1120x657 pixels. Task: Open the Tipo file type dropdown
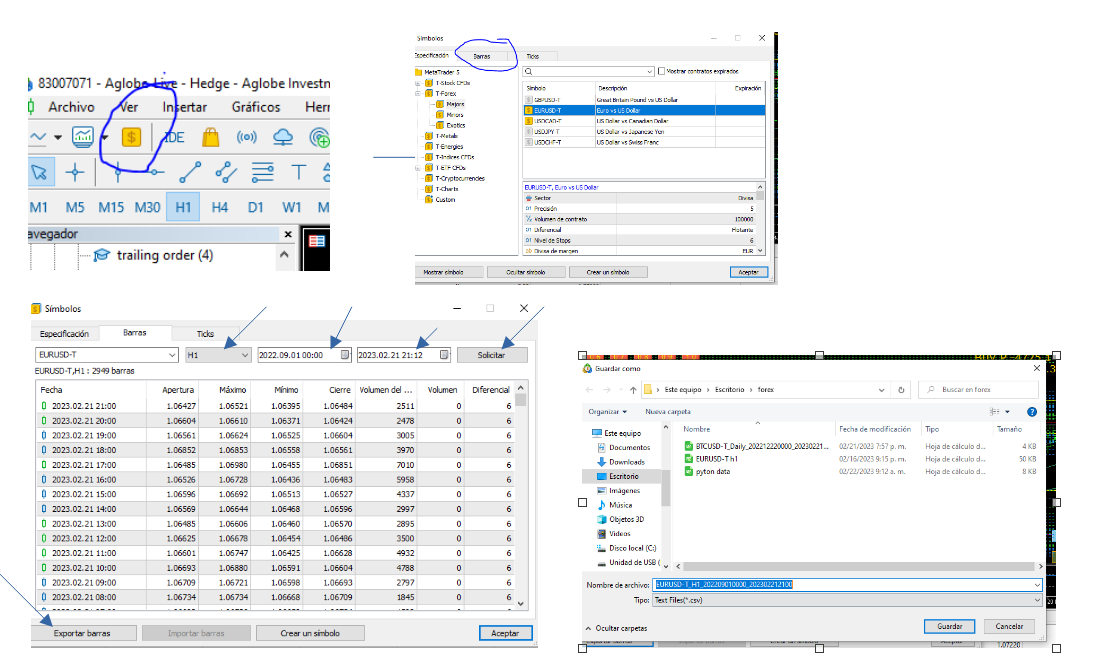pos(1036,601)
